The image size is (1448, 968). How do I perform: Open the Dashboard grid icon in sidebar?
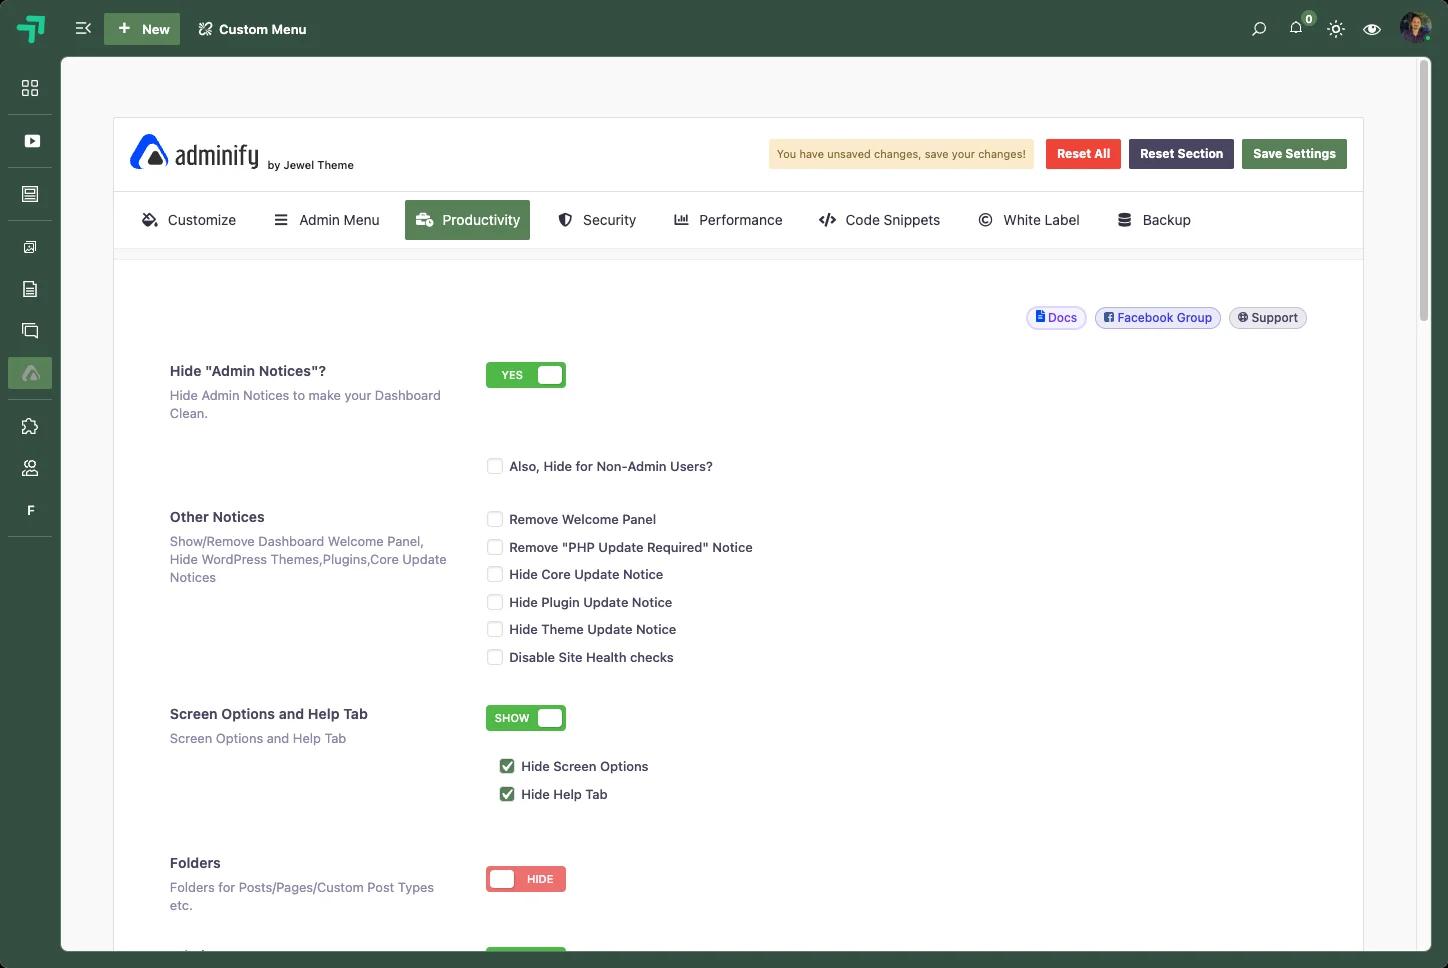coord(30,88)
